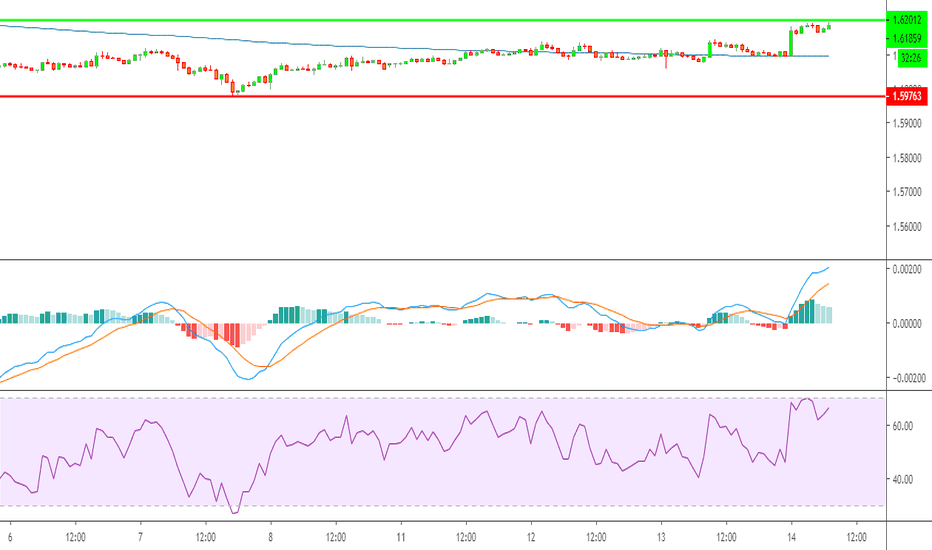Image resolution: width=932 pixels, height=550 pixels.
Task: Click the green 1.62012 price label
Action: click(908, 20)
